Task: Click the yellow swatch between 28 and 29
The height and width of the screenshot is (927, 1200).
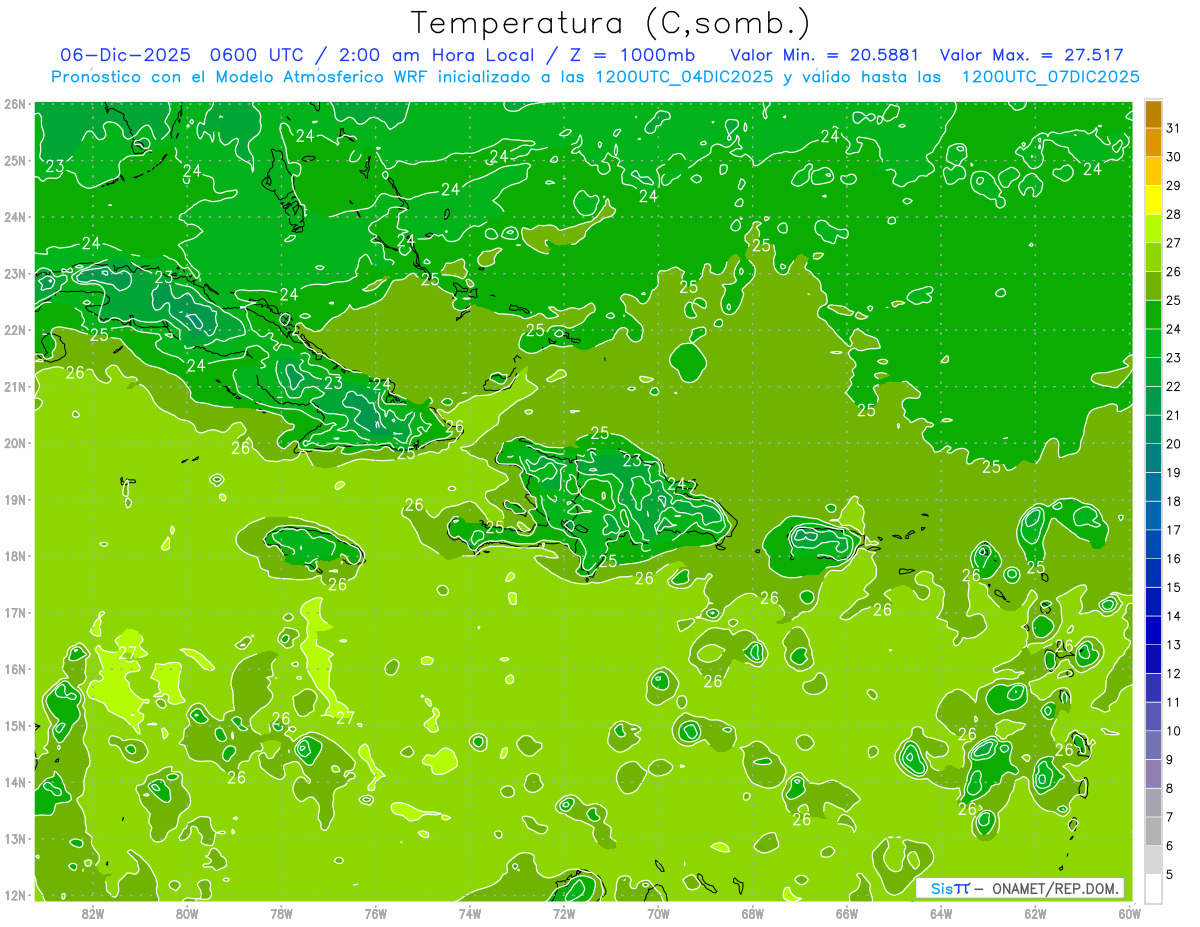Action: click(1153, 200)
